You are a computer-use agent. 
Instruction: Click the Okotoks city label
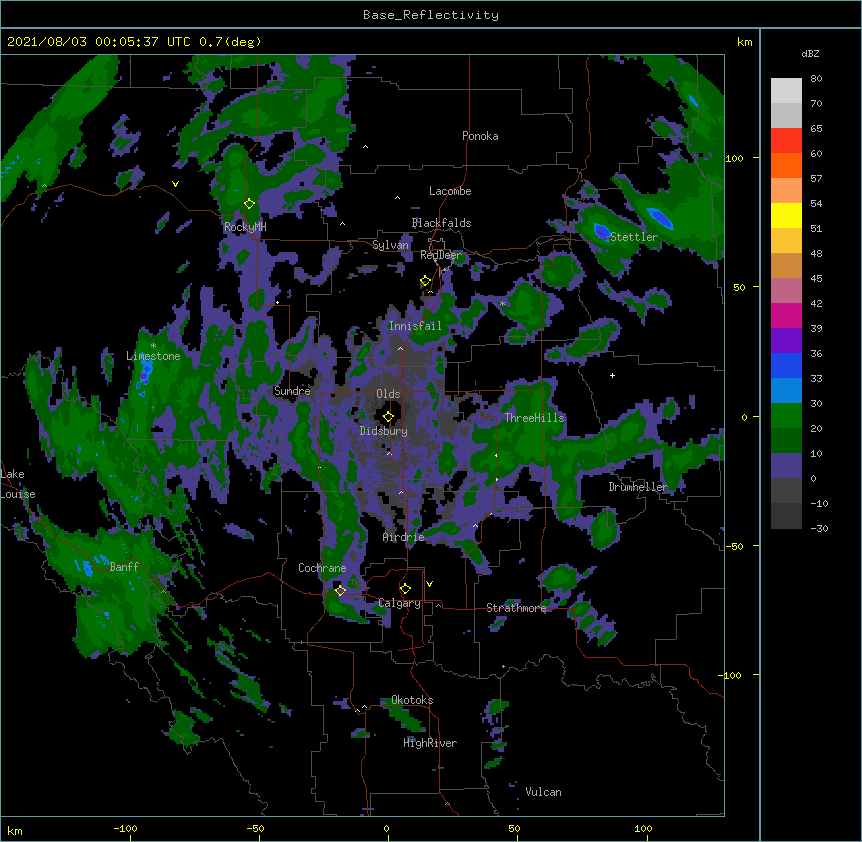[412, 700]
